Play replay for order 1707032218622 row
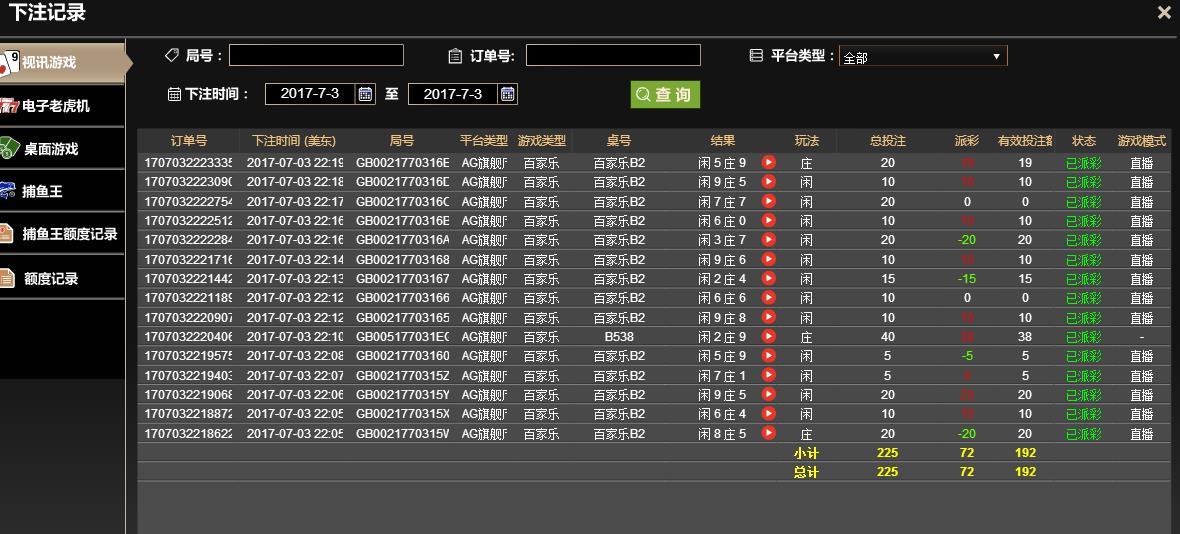 click(768, 432)
